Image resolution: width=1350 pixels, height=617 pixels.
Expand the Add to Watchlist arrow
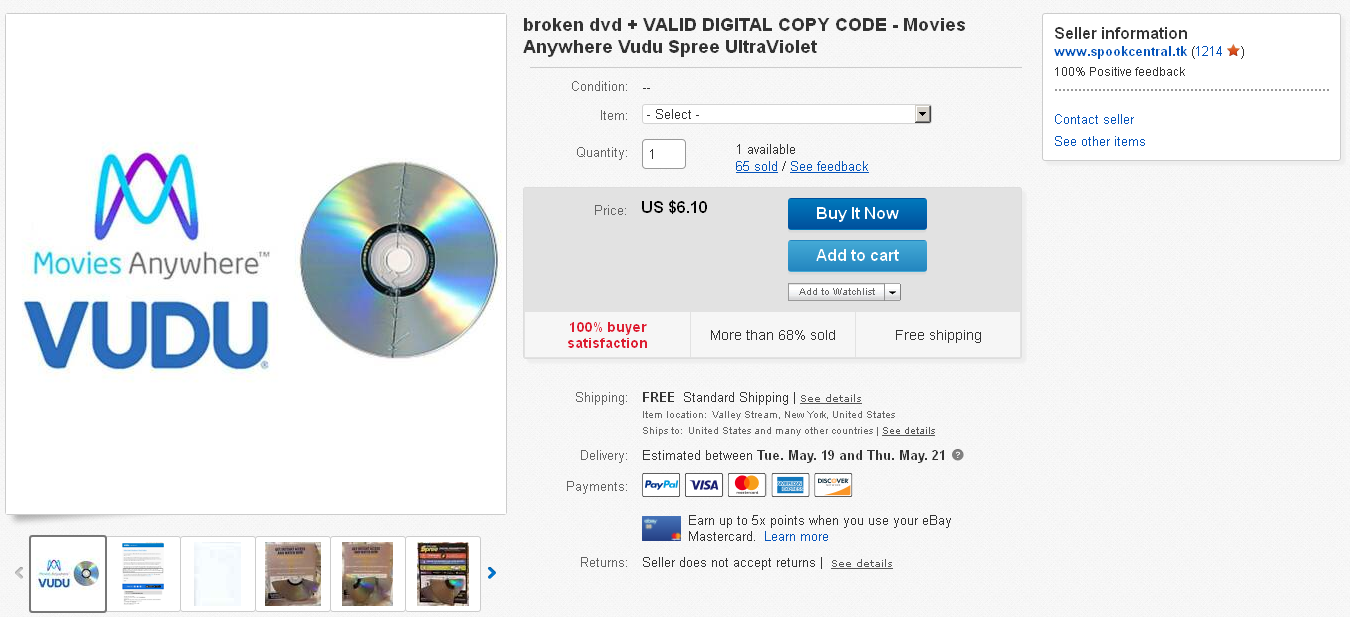click(893, 292)
